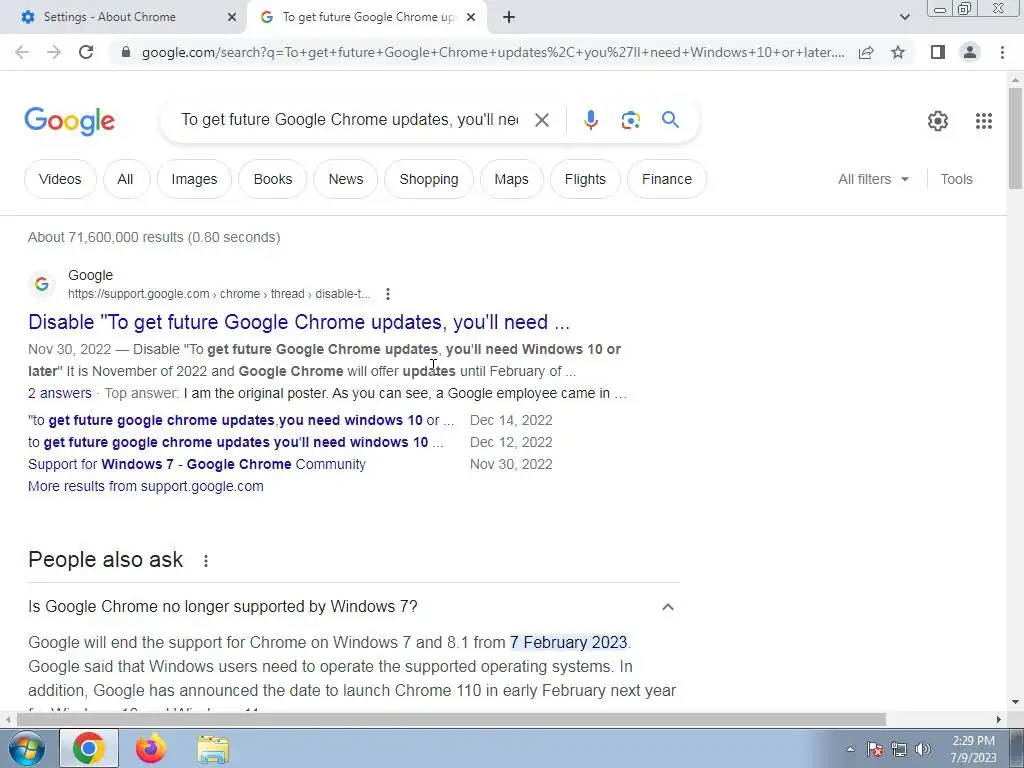Open More results from support.google.com
Image resolution: width=1024 pixels, height=768 pixels.
pos(146,487)
